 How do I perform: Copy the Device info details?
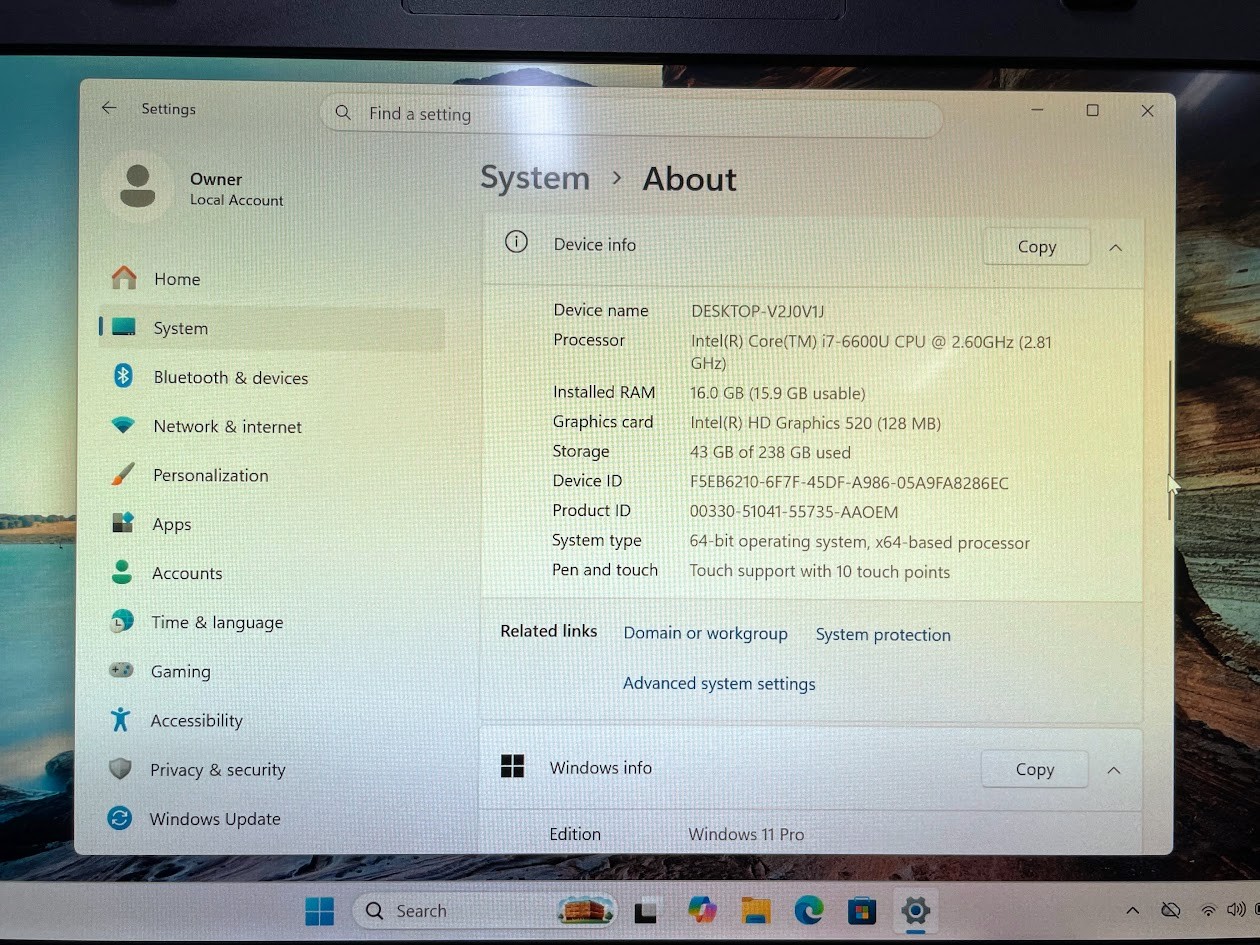1036,246
